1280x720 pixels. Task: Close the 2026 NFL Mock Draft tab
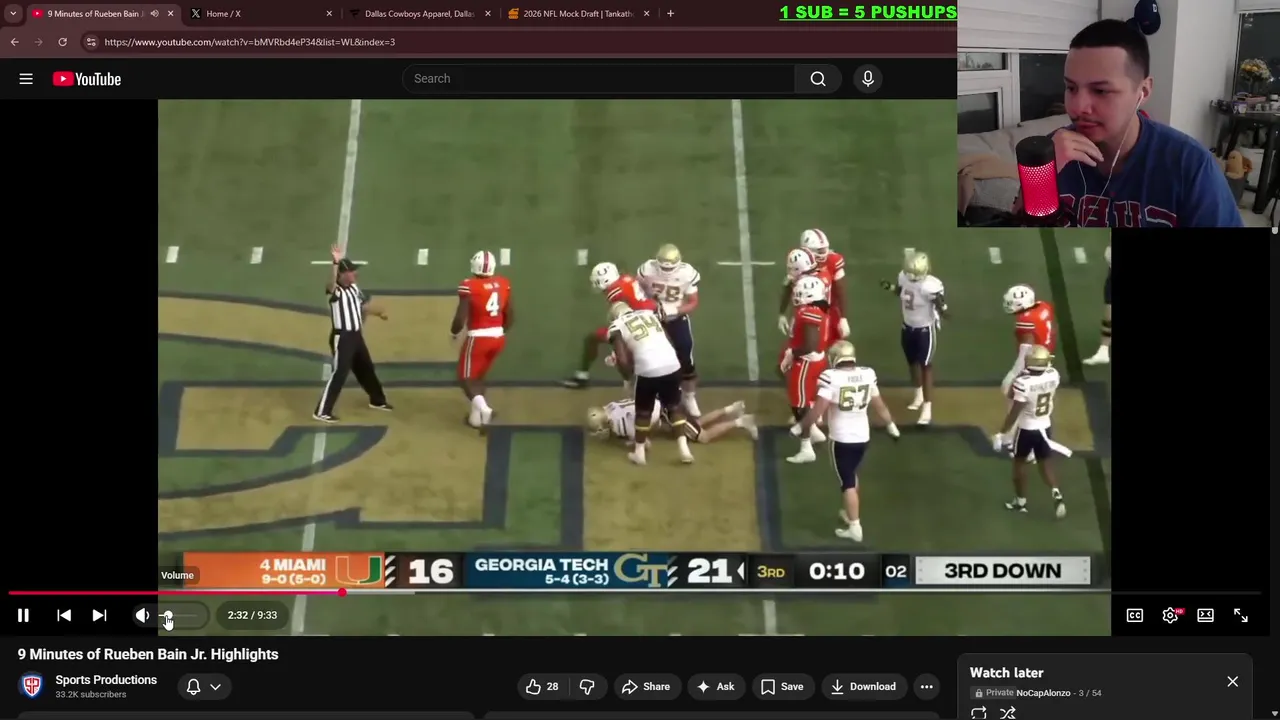click(x=646, y=14)
